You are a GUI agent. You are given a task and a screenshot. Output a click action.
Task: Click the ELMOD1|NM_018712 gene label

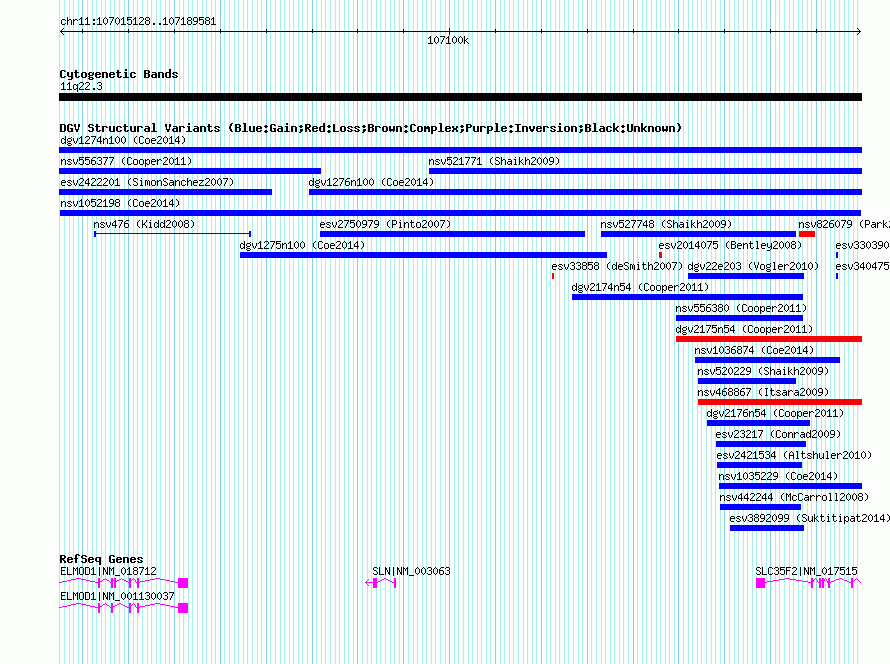pyautogui.click(x=108, y=571)
